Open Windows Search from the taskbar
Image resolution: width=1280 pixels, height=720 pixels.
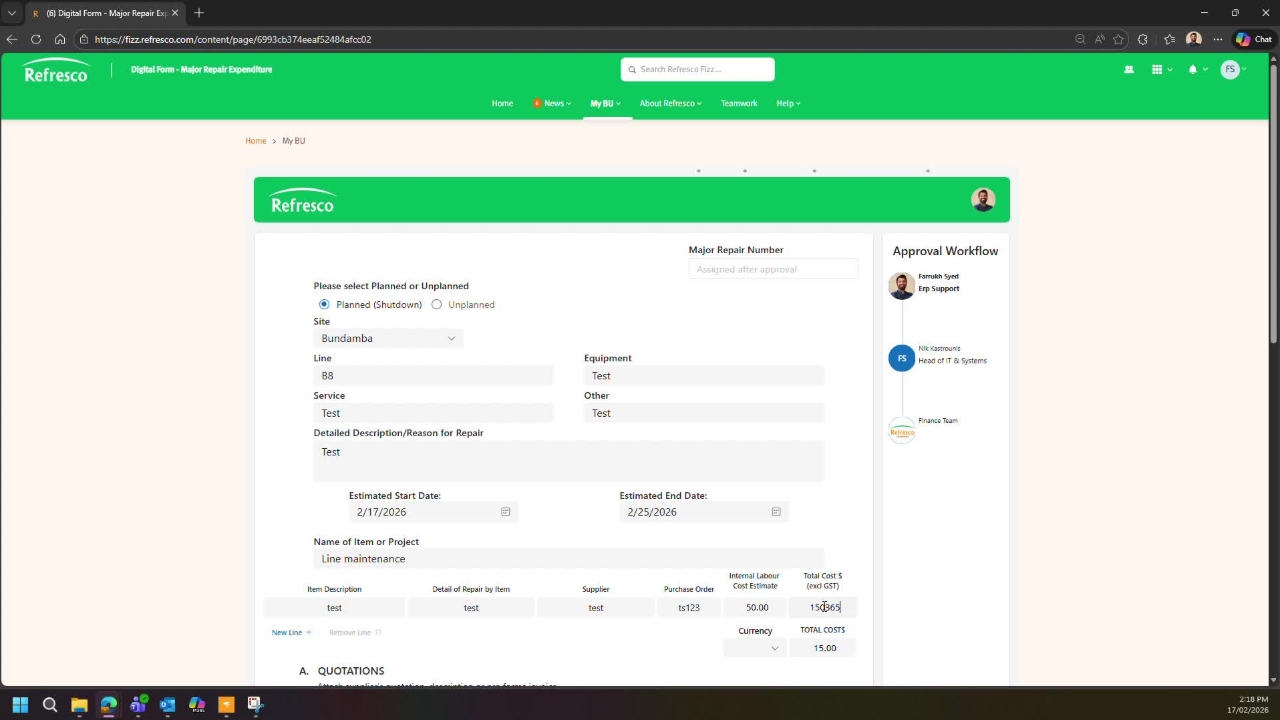pyautogui.click(x=50, y=705)
